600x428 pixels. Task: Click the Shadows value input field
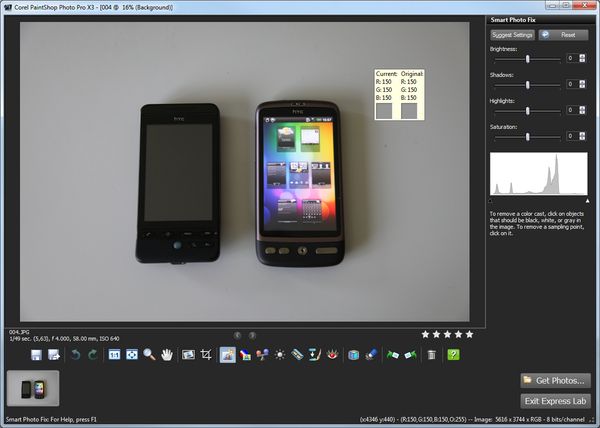pyautogui.click(x=571, y=84)
